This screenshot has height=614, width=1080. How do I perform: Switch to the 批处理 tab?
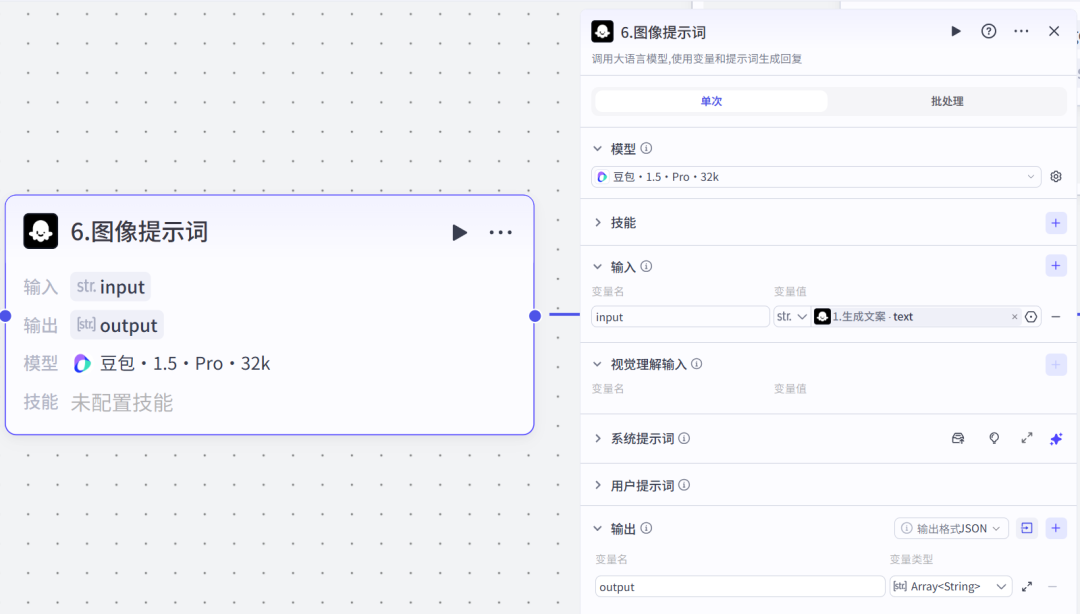(947, 101)
